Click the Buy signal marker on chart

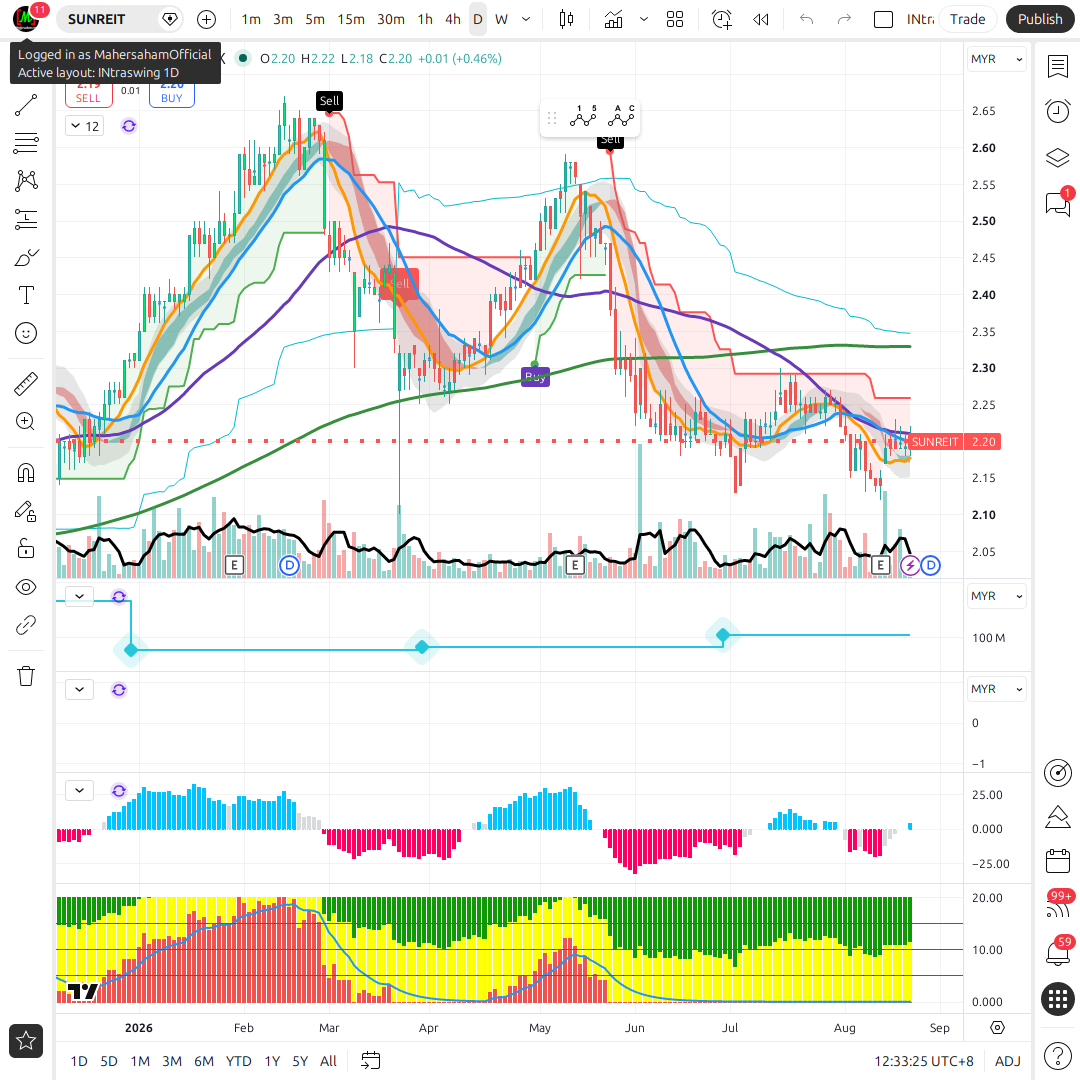coord(535,377)
